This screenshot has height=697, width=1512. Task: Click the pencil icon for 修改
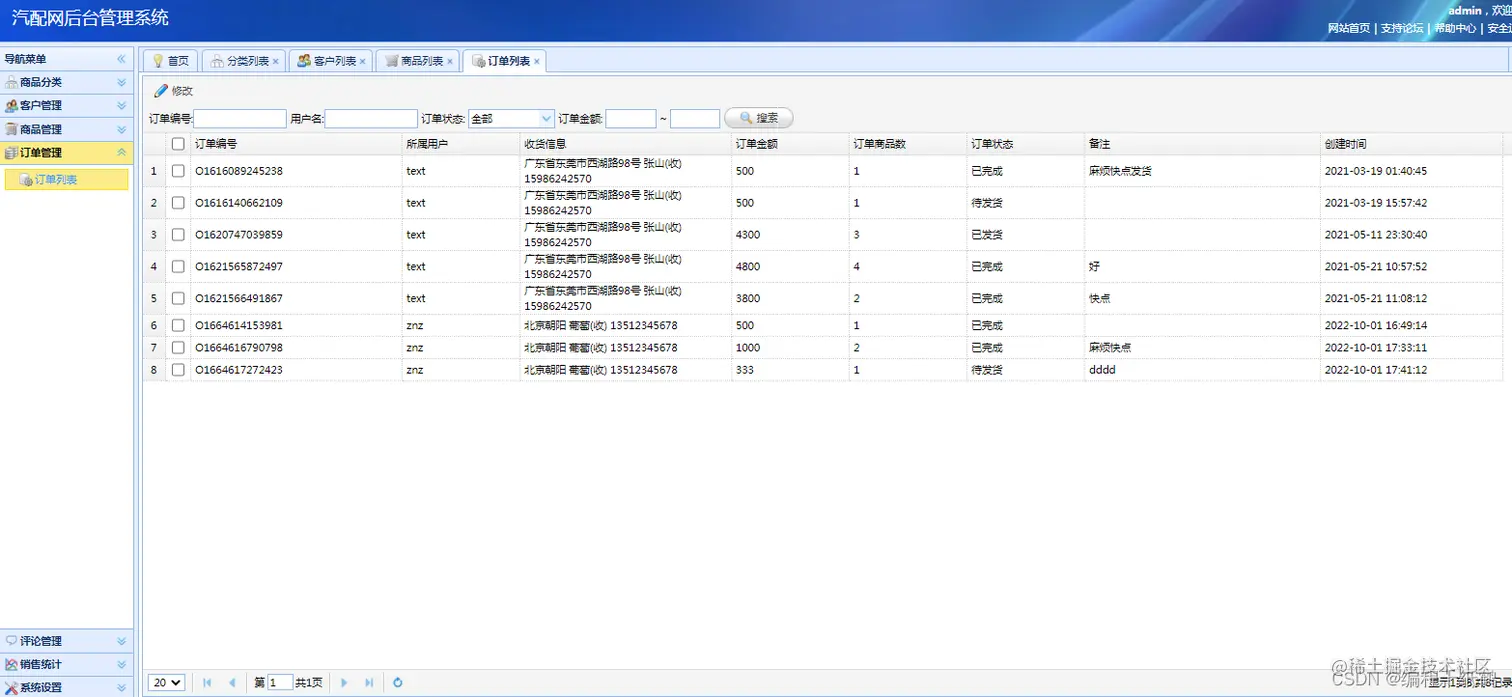(161, 91)
